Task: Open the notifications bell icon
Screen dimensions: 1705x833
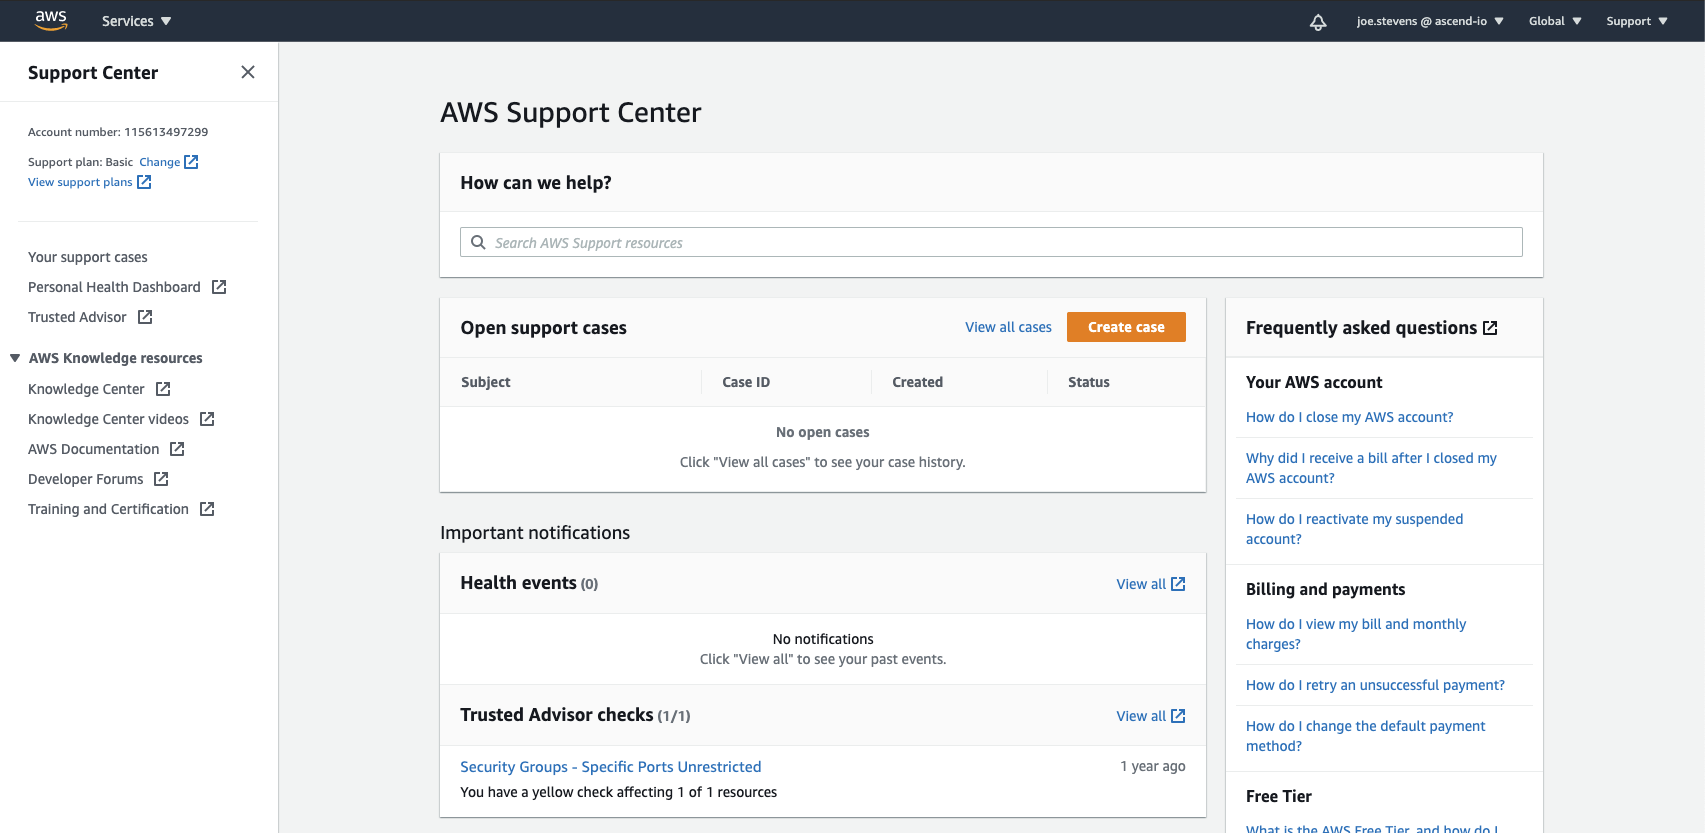Action: 1318,21
